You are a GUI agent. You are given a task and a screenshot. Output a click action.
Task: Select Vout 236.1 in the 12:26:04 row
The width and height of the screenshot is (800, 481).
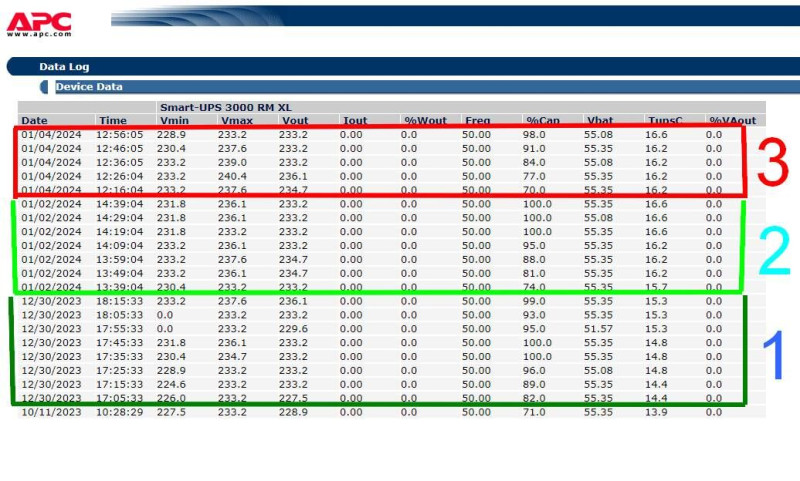click(293, 176)
